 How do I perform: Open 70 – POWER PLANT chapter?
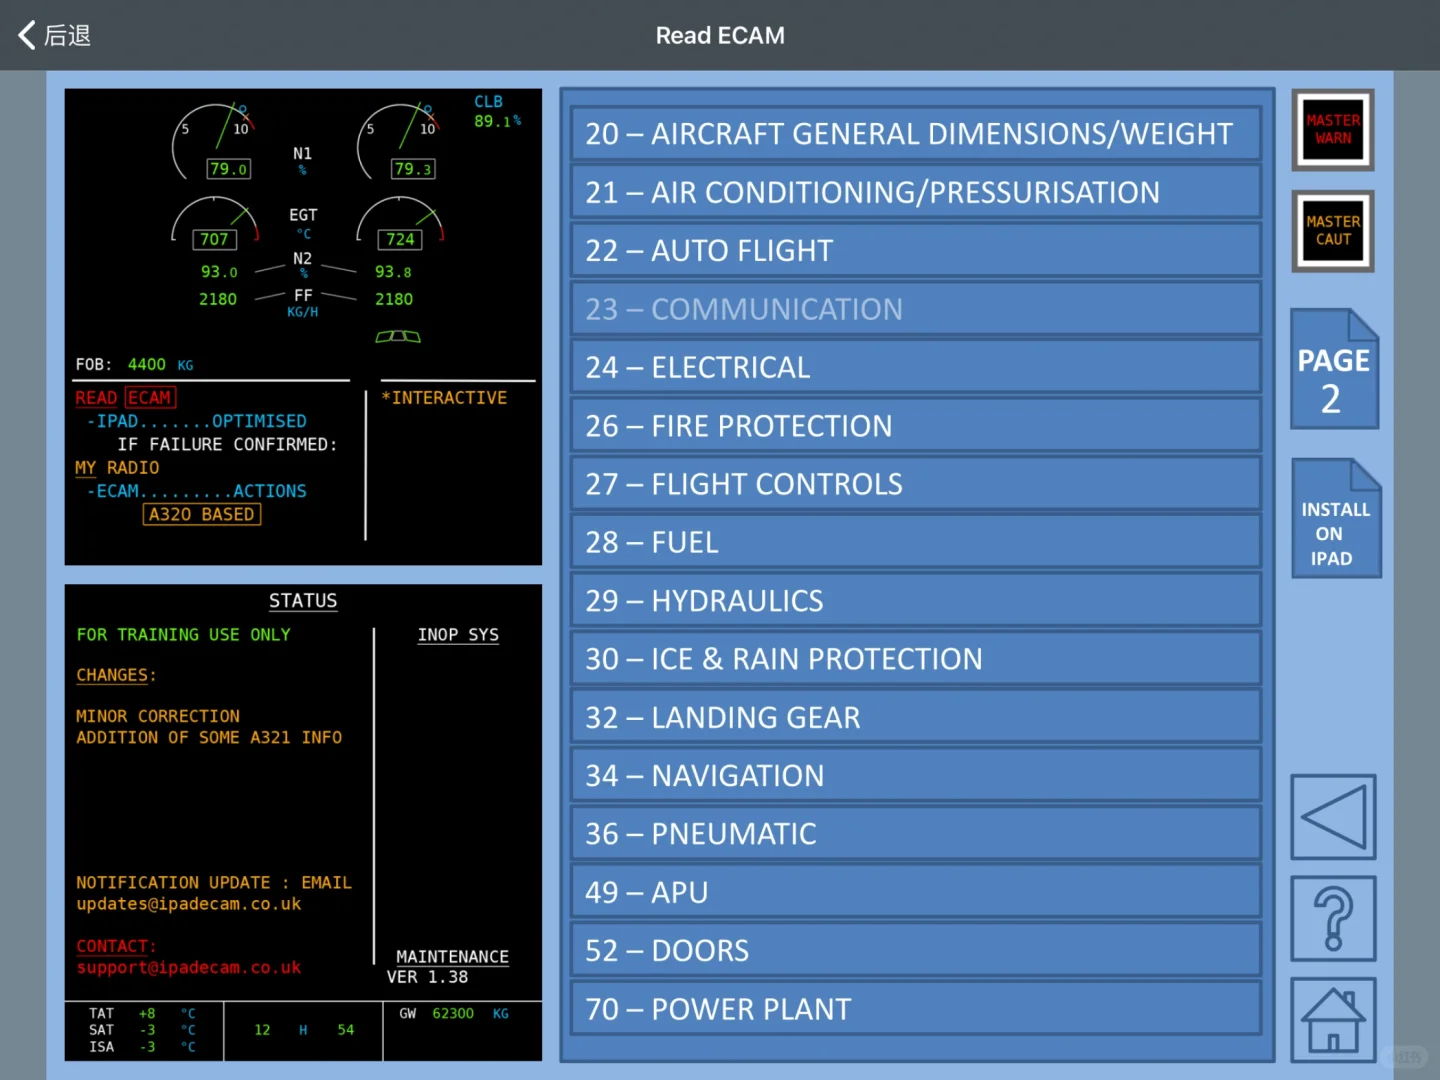(915, 1008)
